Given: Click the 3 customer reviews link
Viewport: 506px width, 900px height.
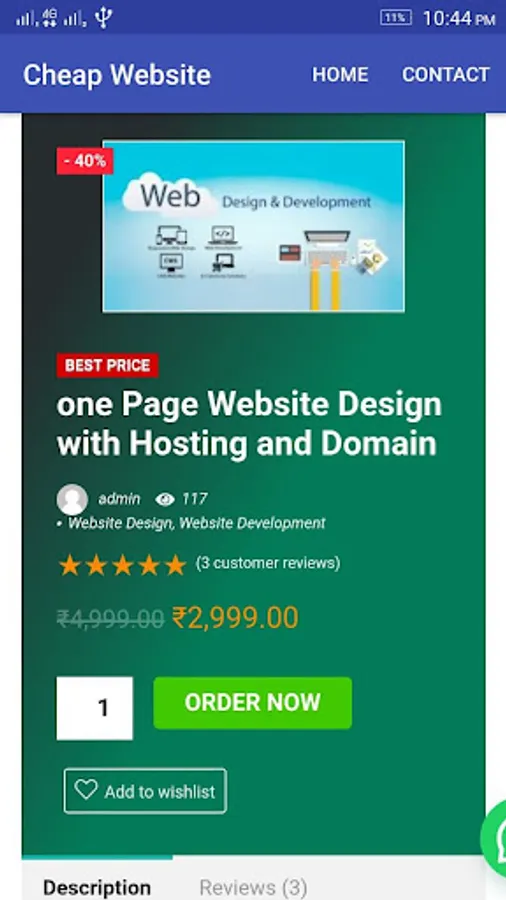Looking at the screenshot, I should 268,563.
